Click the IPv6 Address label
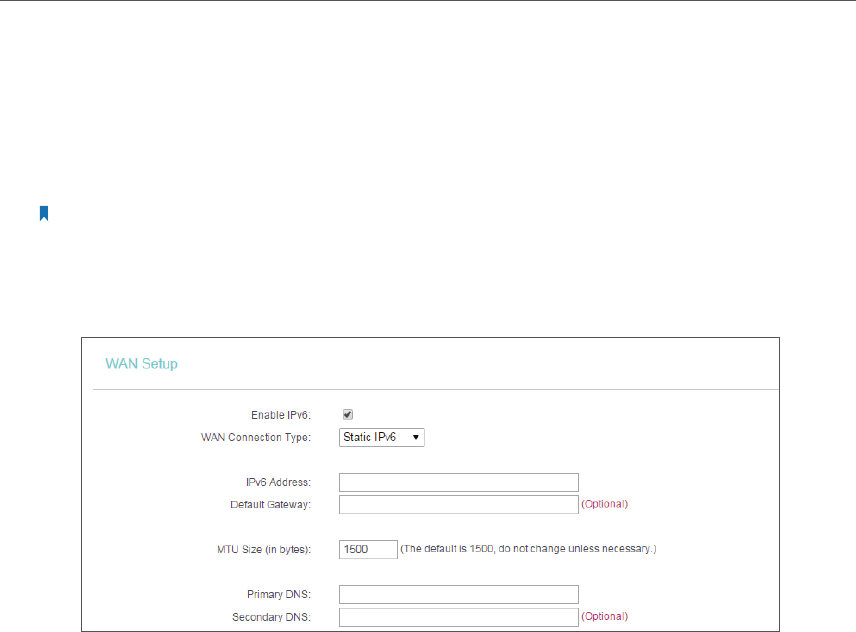 click(x=278, y=482)
